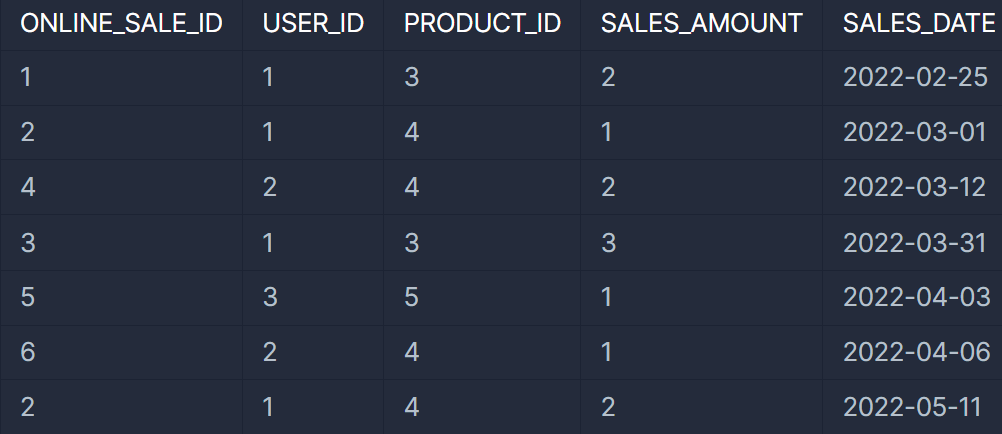This screenshot has height=434, width=1002.
Task: Select the SALES_AMOUNT column header
Action: tap(702, 24)
